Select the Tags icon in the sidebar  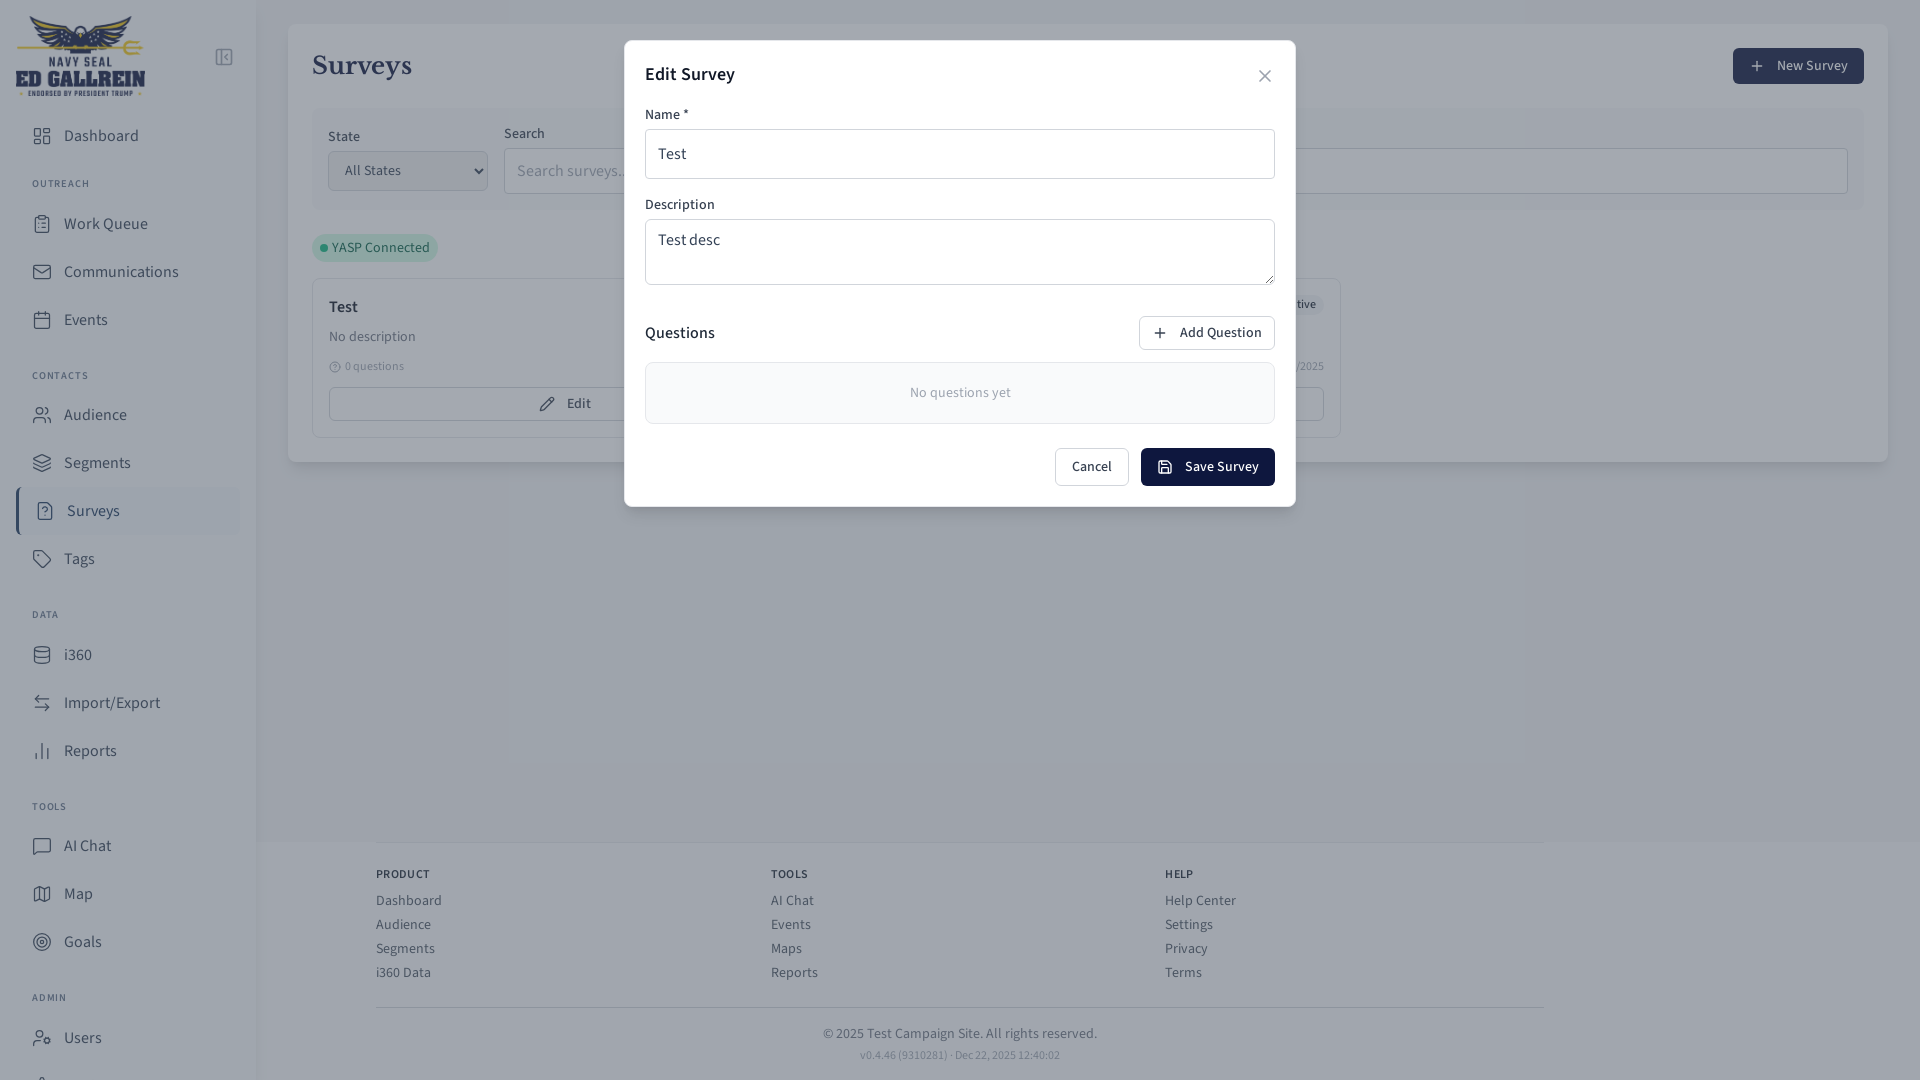click(42, 559)
